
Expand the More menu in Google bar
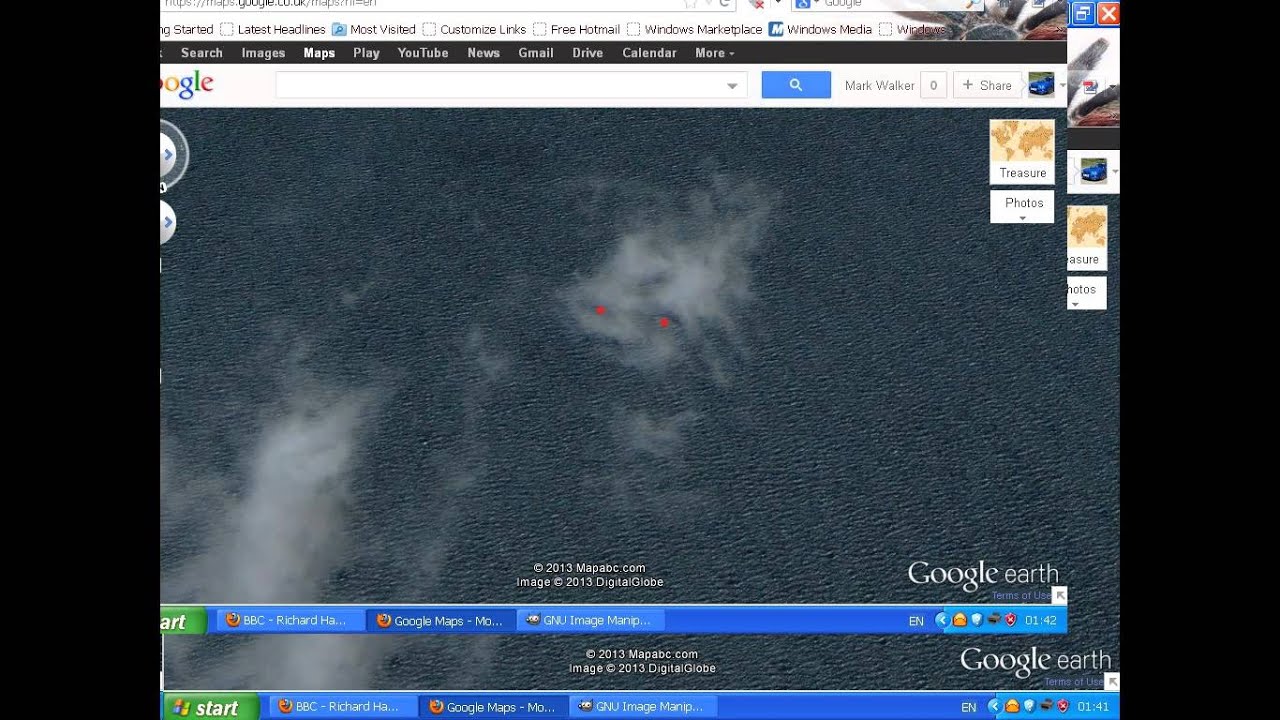(x=715, y=53)
